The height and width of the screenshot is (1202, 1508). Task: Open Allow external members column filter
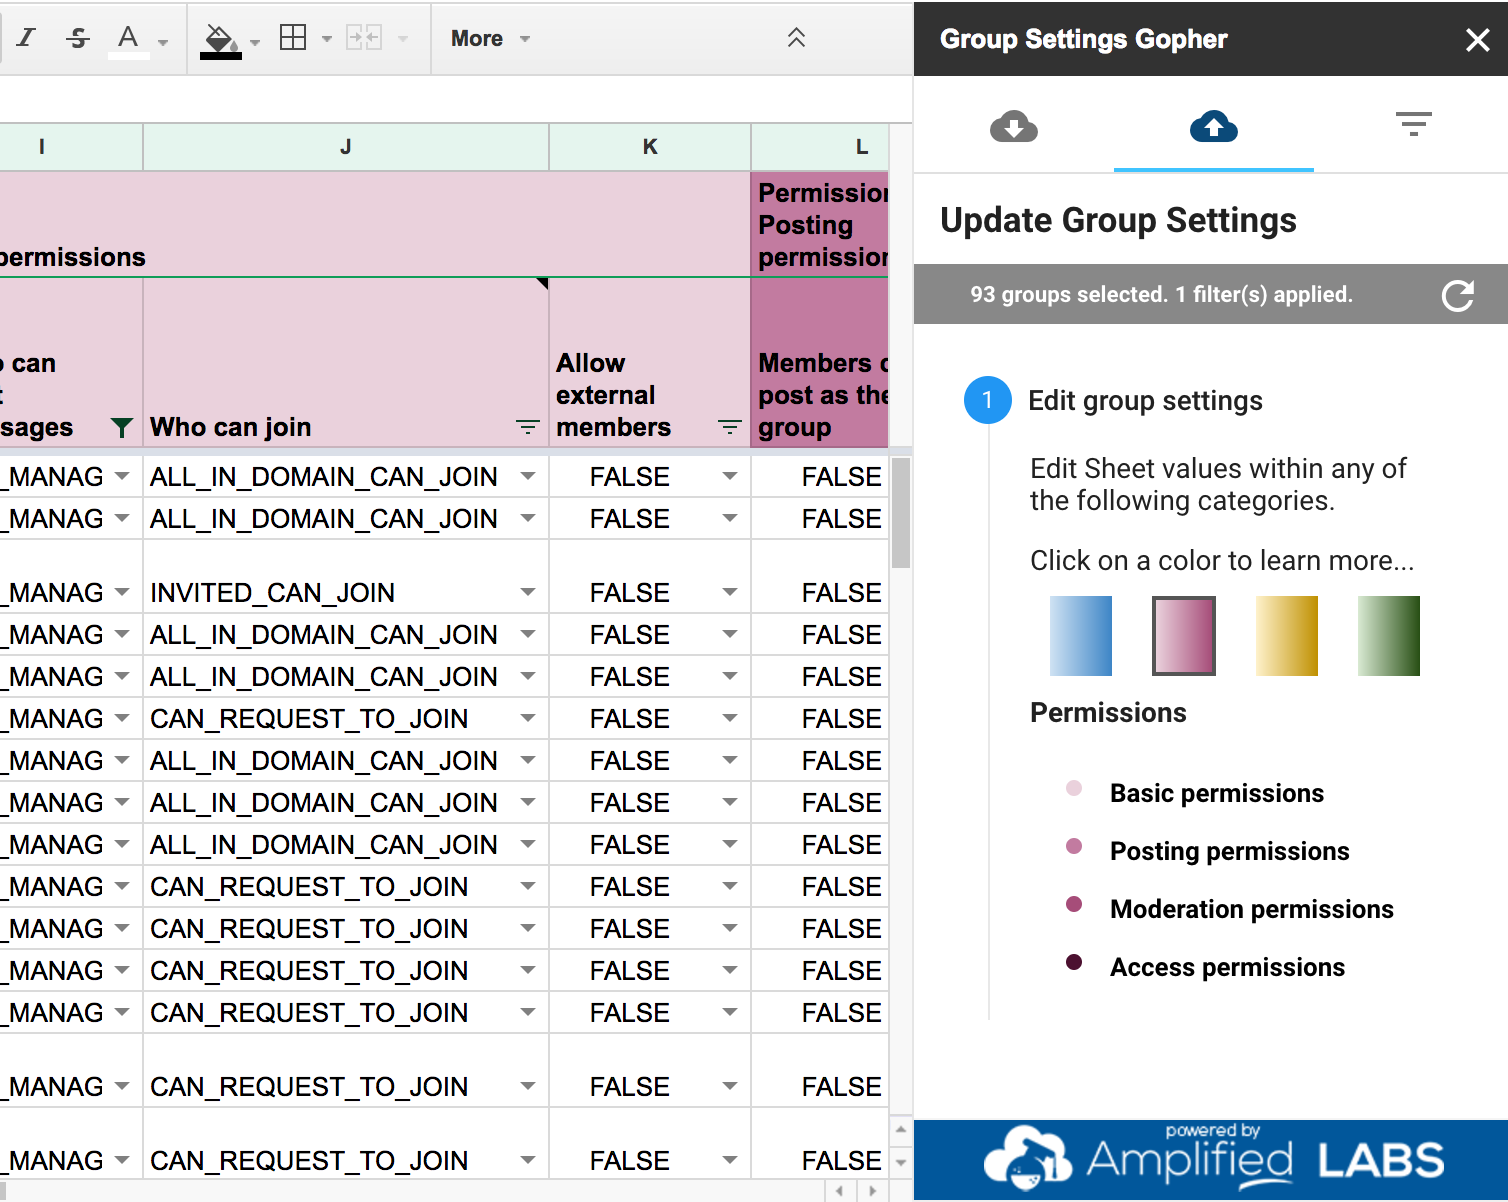pos(730,428)
